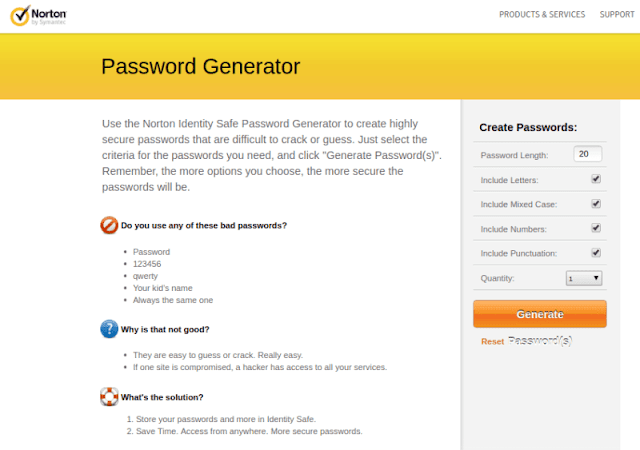The image size is (640, 450).
Task: Toggle the Include Mixed Case checkbox
Action: click(596, 203)
